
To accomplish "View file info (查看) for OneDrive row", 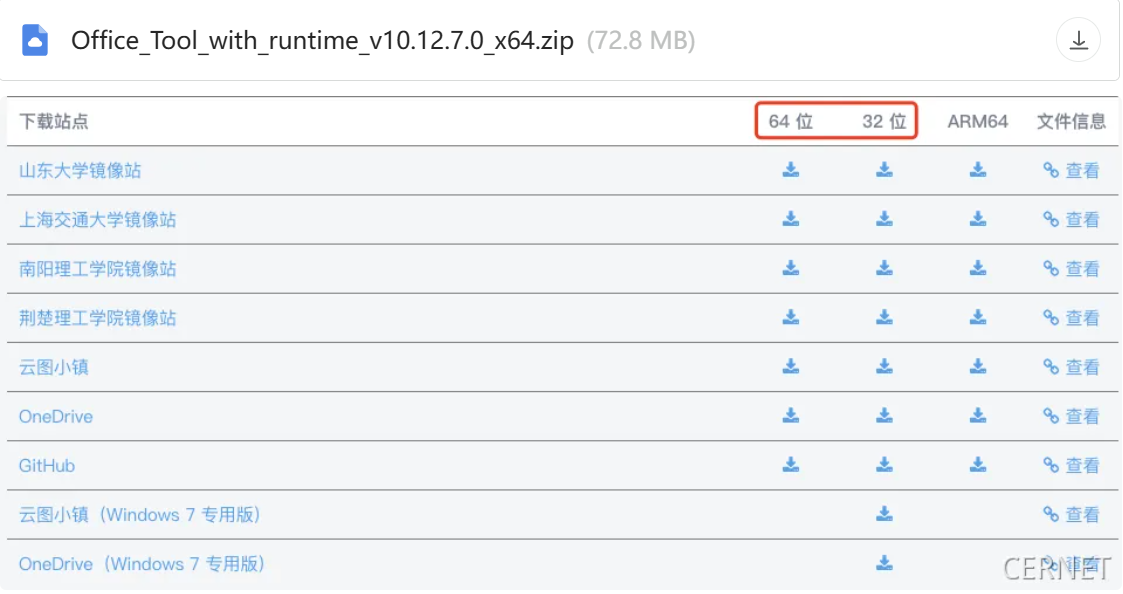I will (x=1071, y=415).
